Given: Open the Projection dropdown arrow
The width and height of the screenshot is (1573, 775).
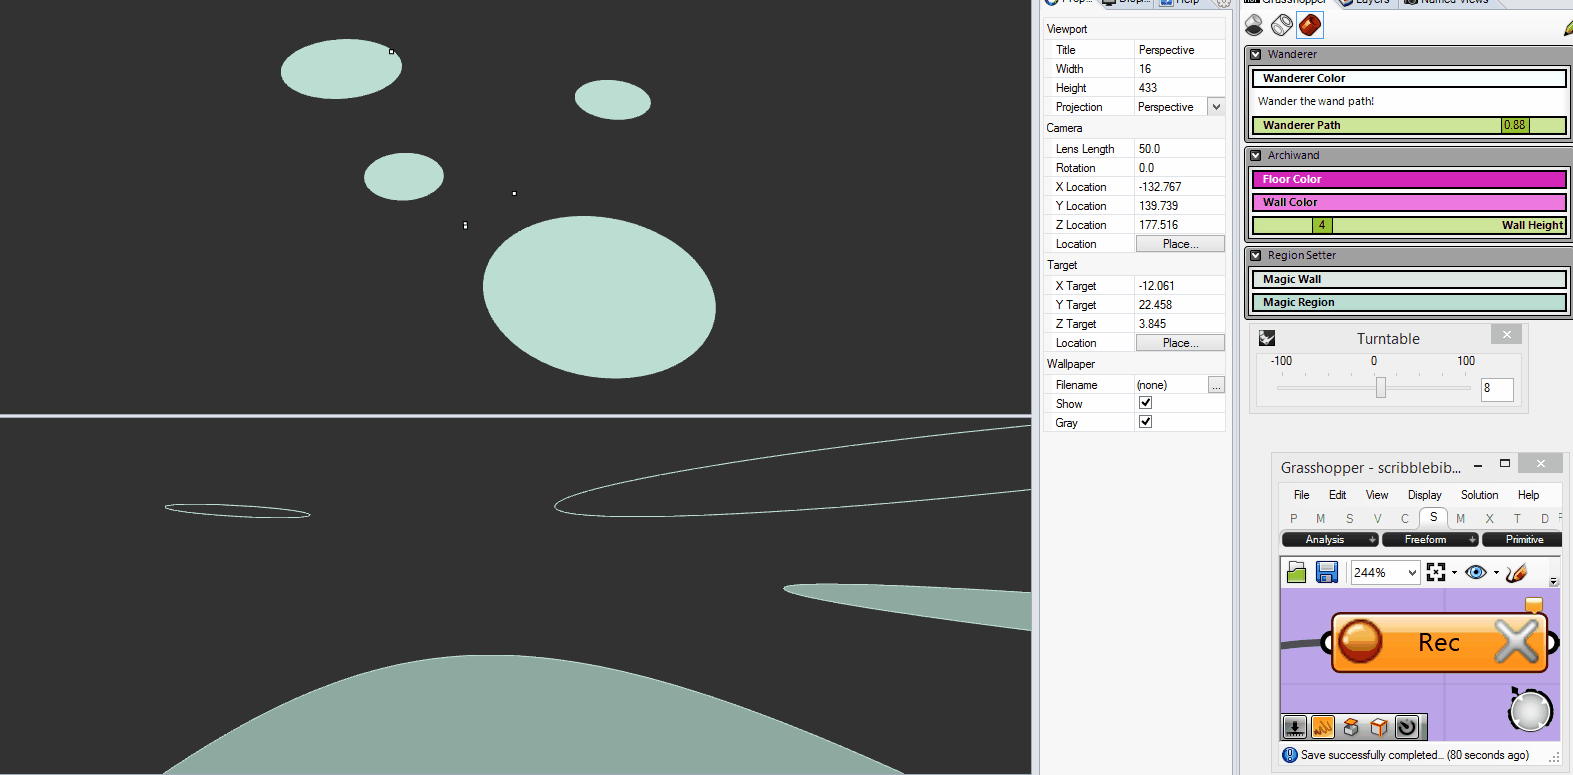Looking at the screenshot, I should coord(1216,107).
